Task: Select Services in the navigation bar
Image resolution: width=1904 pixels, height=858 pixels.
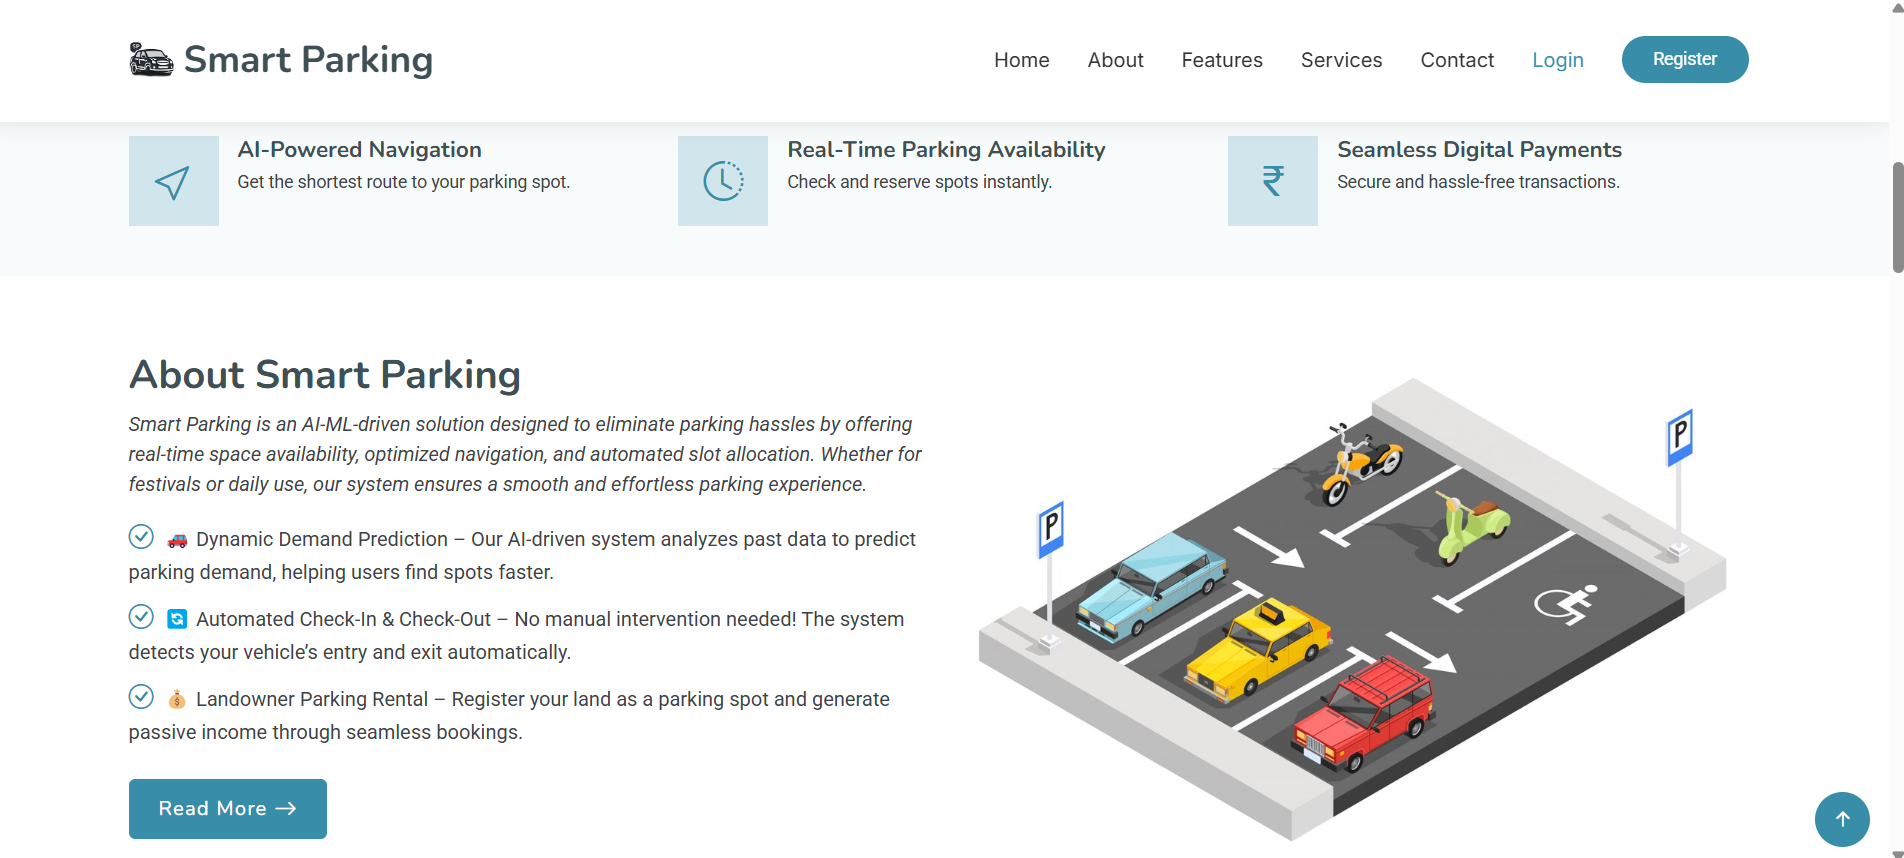Action: click(1341, 60)
